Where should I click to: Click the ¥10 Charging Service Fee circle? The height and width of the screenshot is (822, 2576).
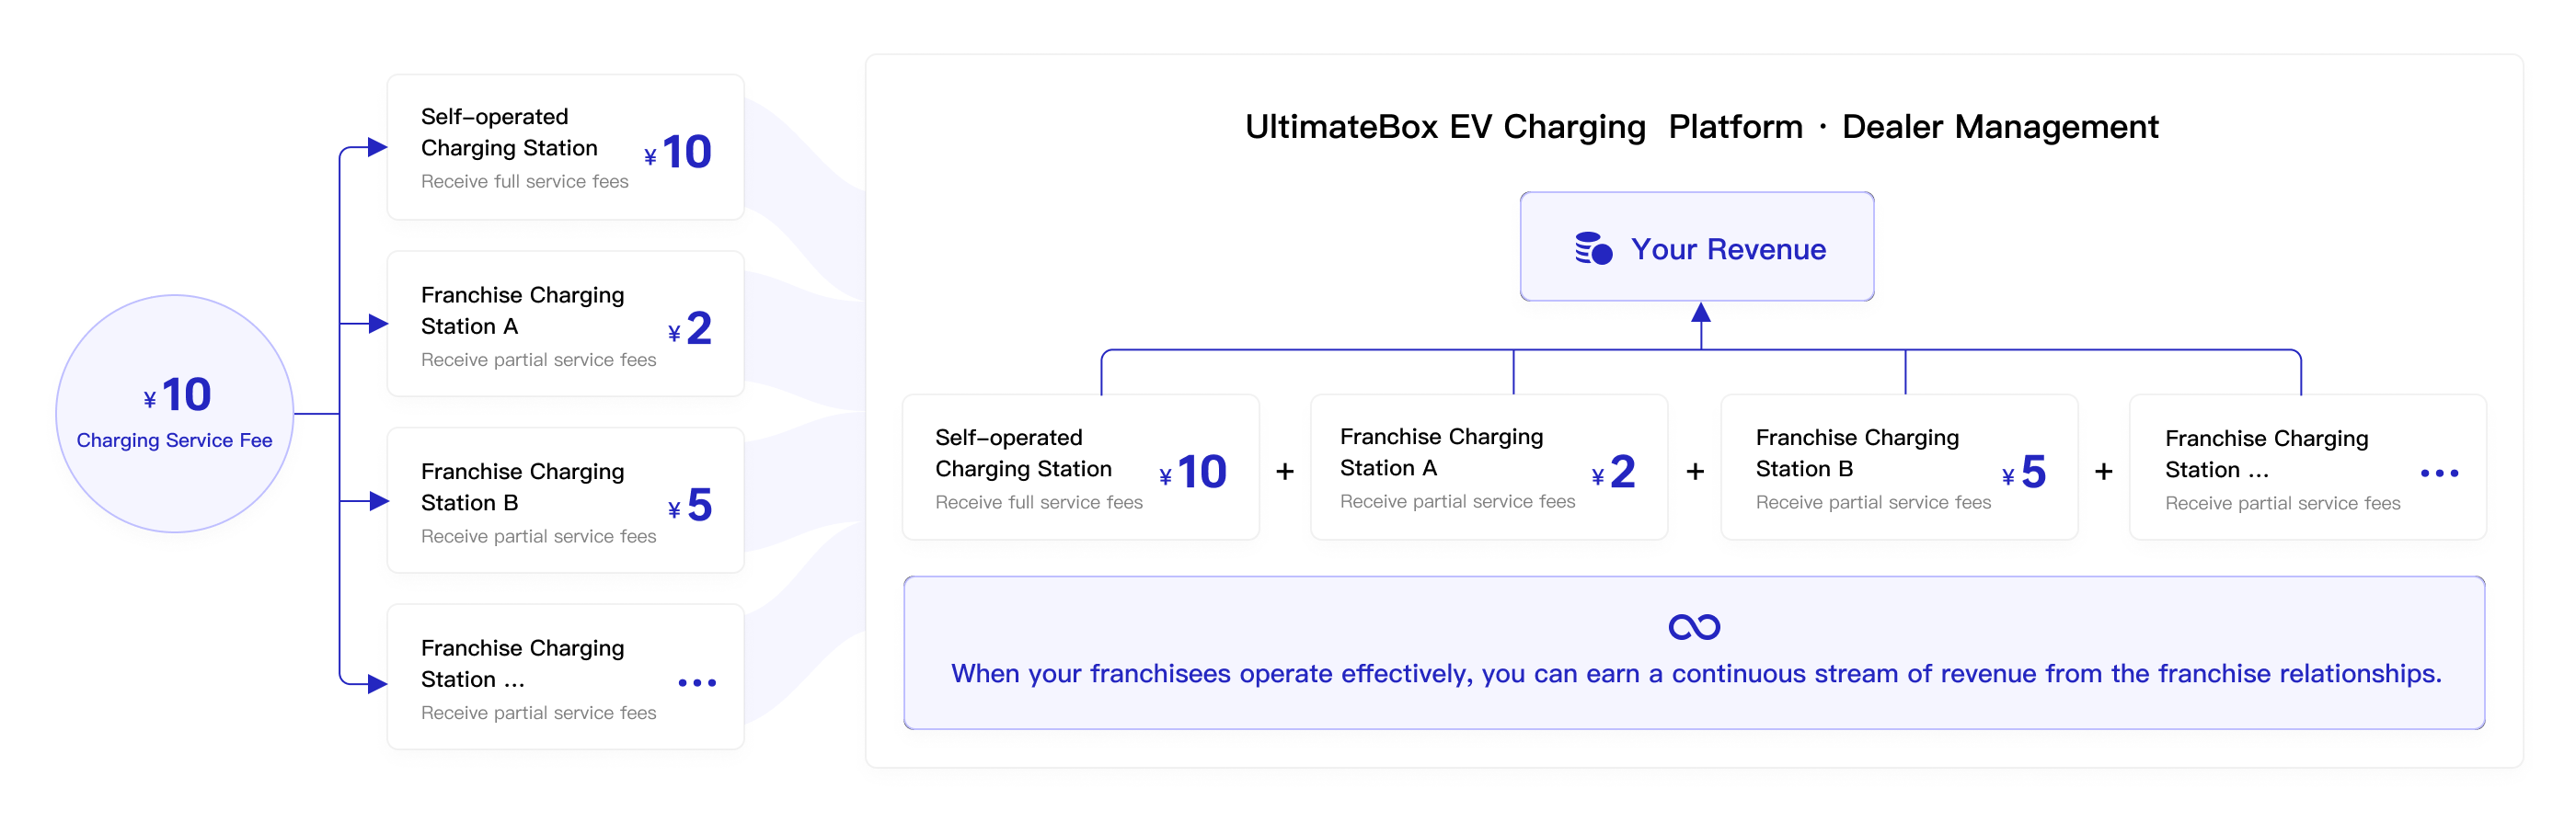pos(175,413)
